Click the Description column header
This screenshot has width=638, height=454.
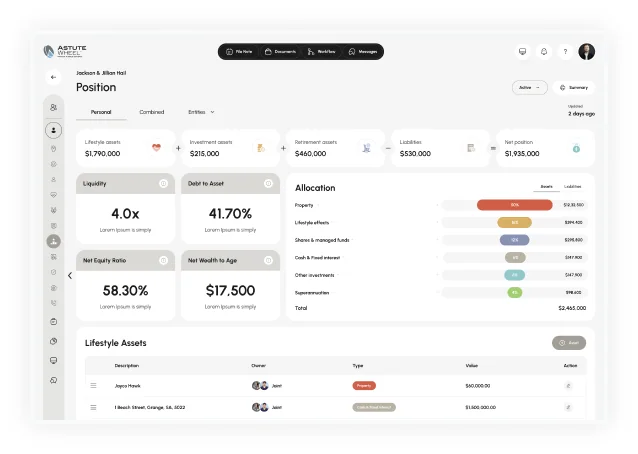point(127,365)
